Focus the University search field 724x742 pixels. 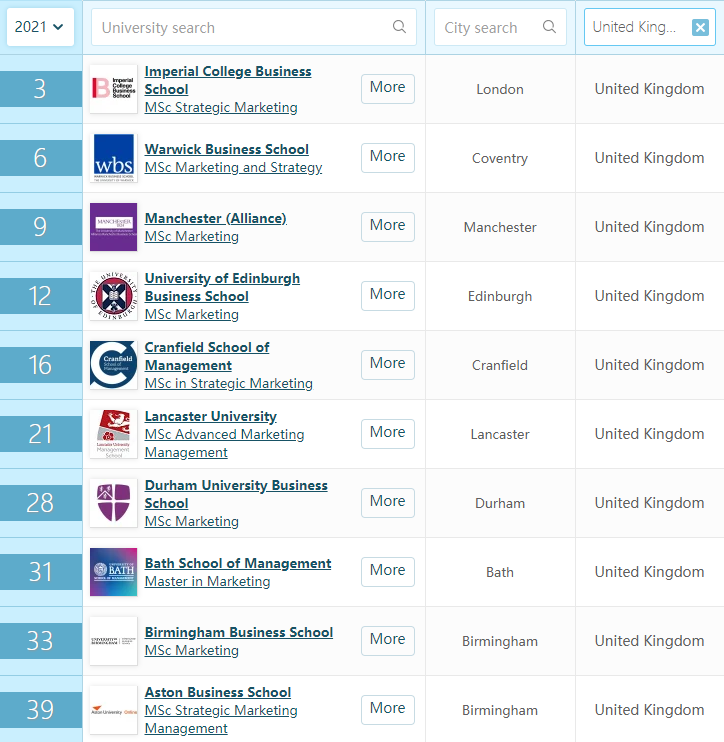pyautogui.click(x=254, y=27)
